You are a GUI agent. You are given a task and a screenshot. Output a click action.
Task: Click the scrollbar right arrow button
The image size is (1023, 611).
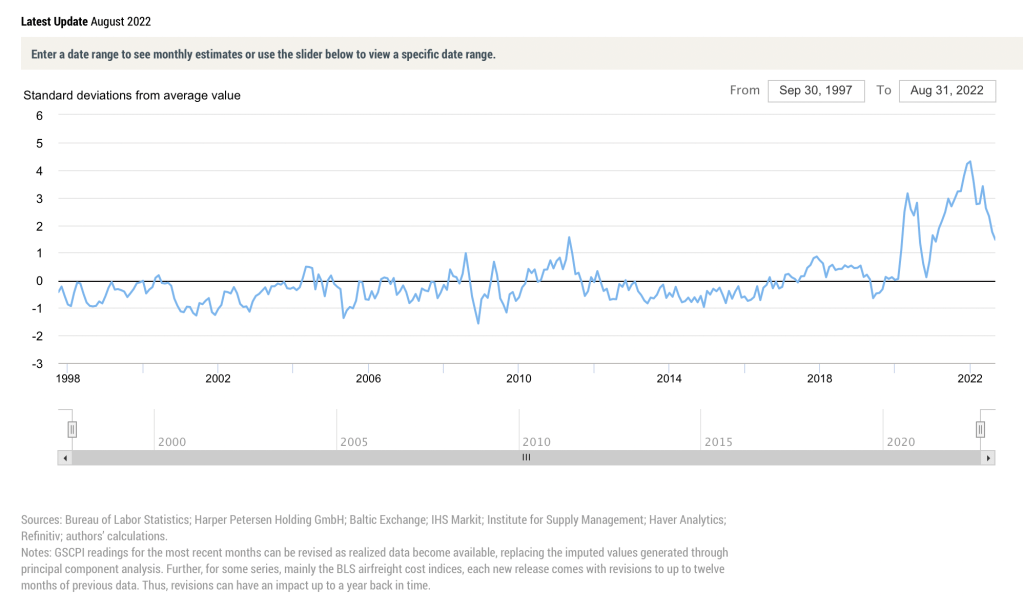(989, 458)
